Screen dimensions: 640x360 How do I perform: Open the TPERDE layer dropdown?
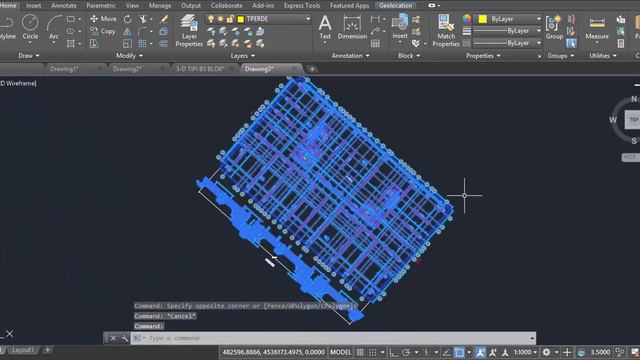click(308, 19)
